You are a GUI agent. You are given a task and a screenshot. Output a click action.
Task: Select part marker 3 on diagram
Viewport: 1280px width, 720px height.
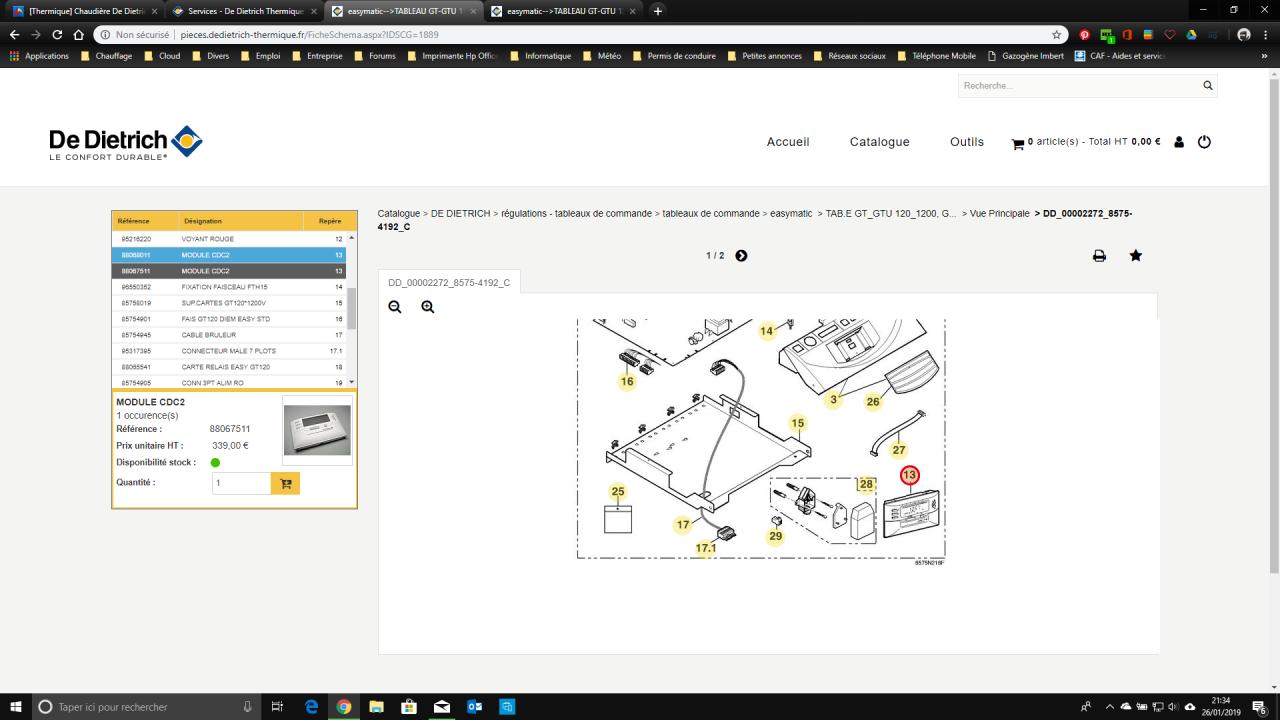pyautogui.click(x=834, y=400)
